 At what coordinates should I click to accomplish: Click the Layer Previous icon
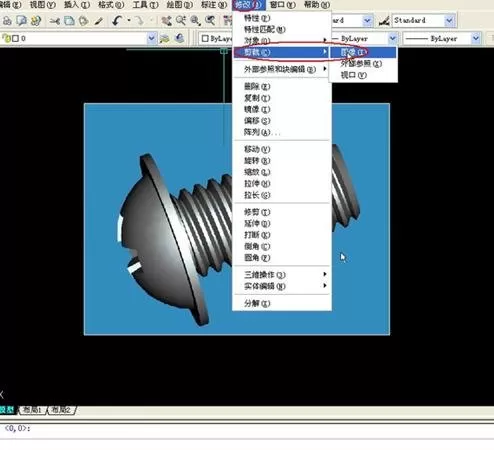180,38
